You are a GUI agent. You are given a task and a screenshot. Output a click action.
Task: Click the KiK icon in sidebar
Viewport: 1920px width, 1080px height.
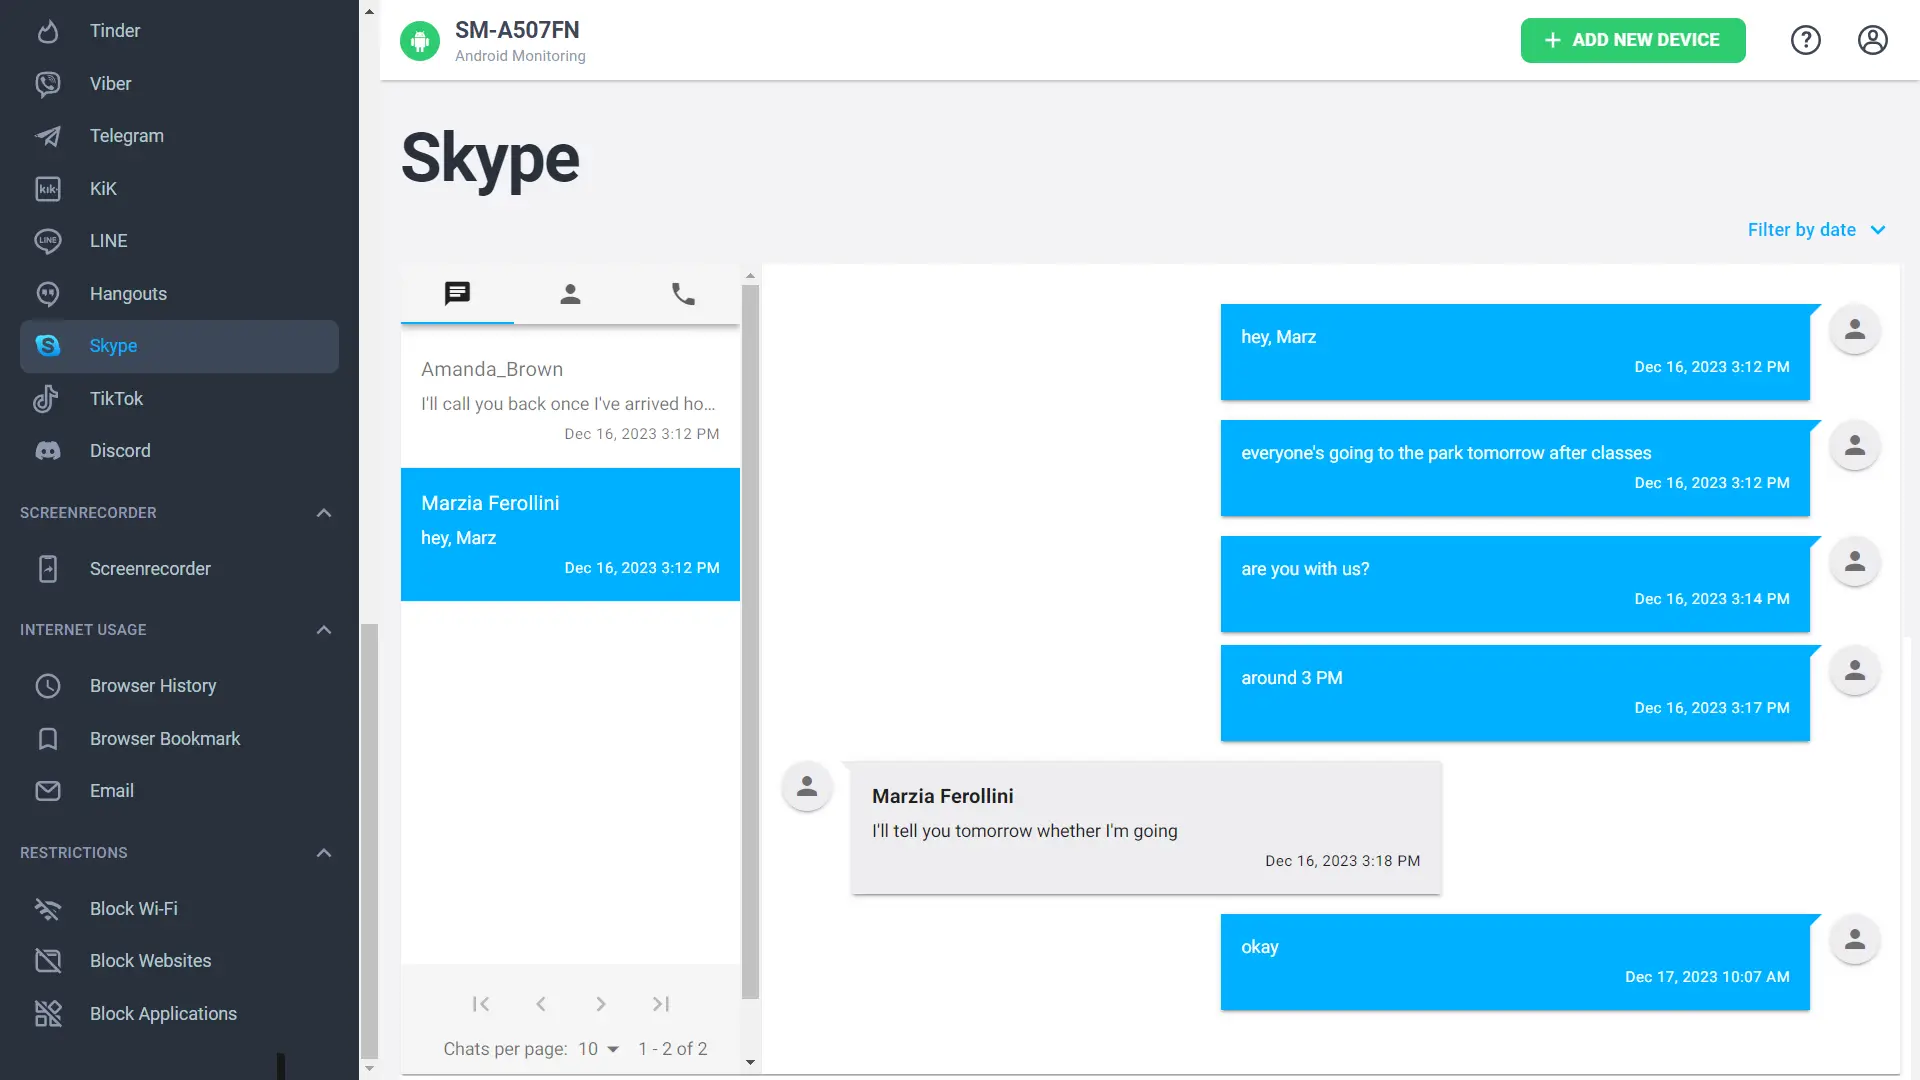click(x=48, y=189)
